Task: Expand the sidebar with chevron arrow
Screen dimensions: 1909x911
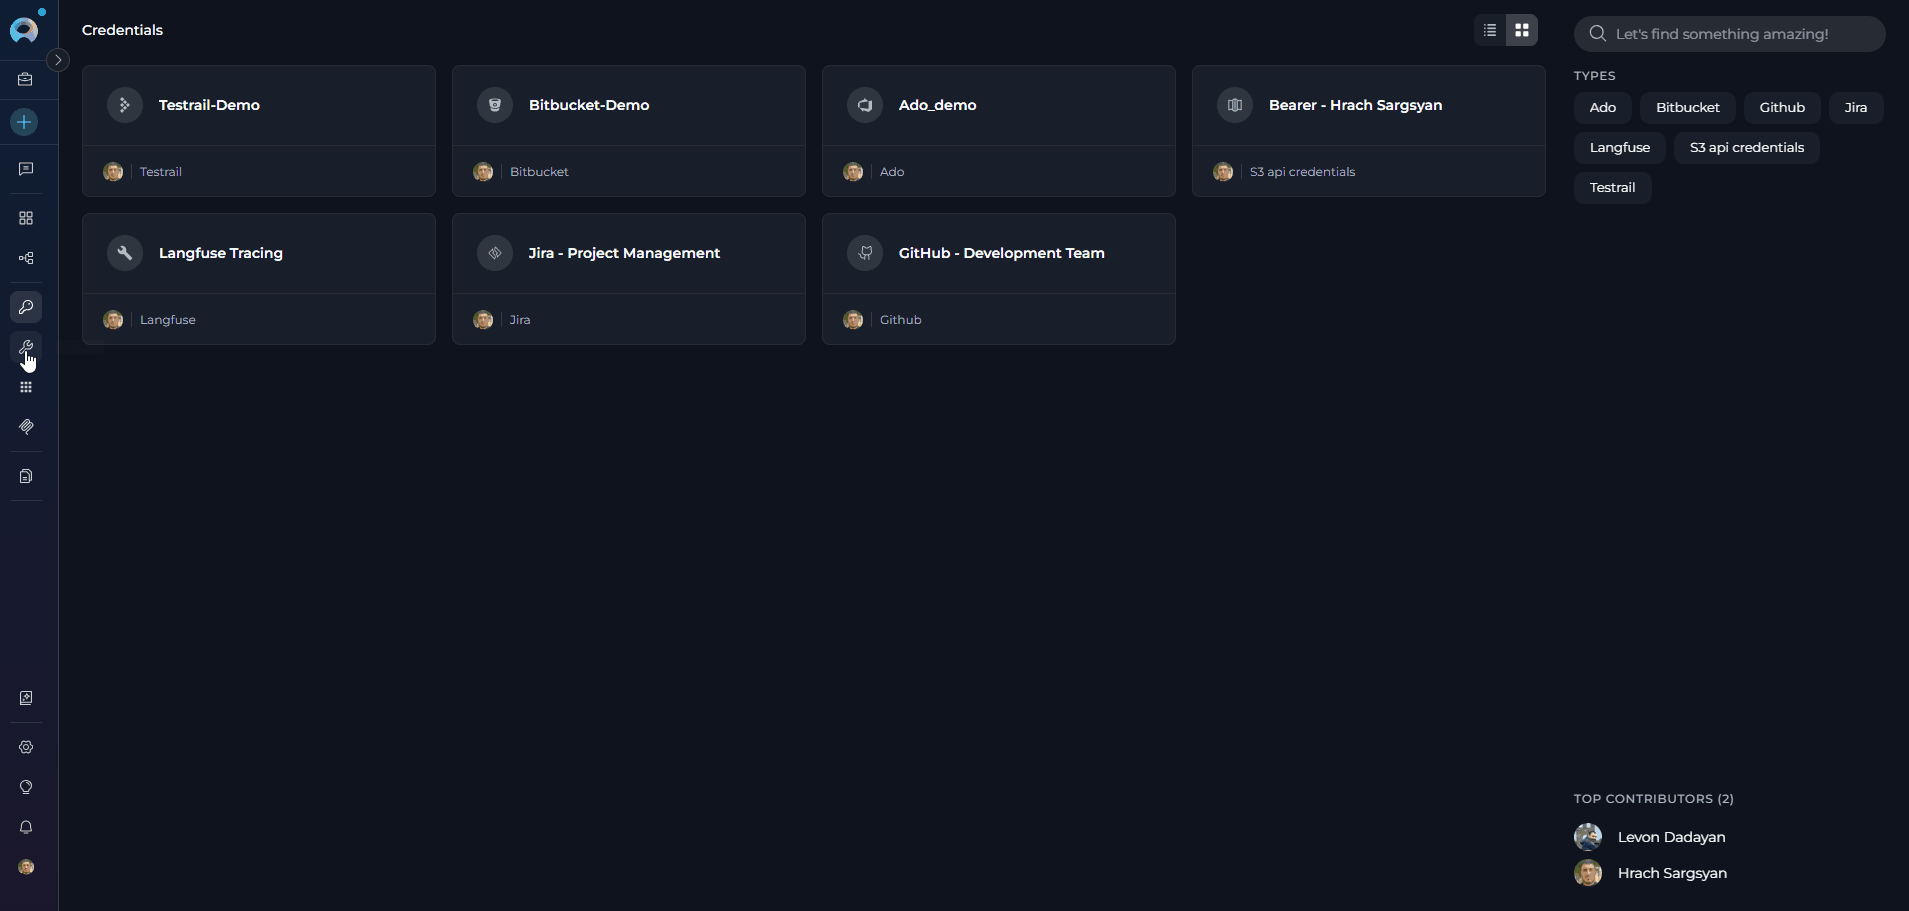Action: click(58, 60)
